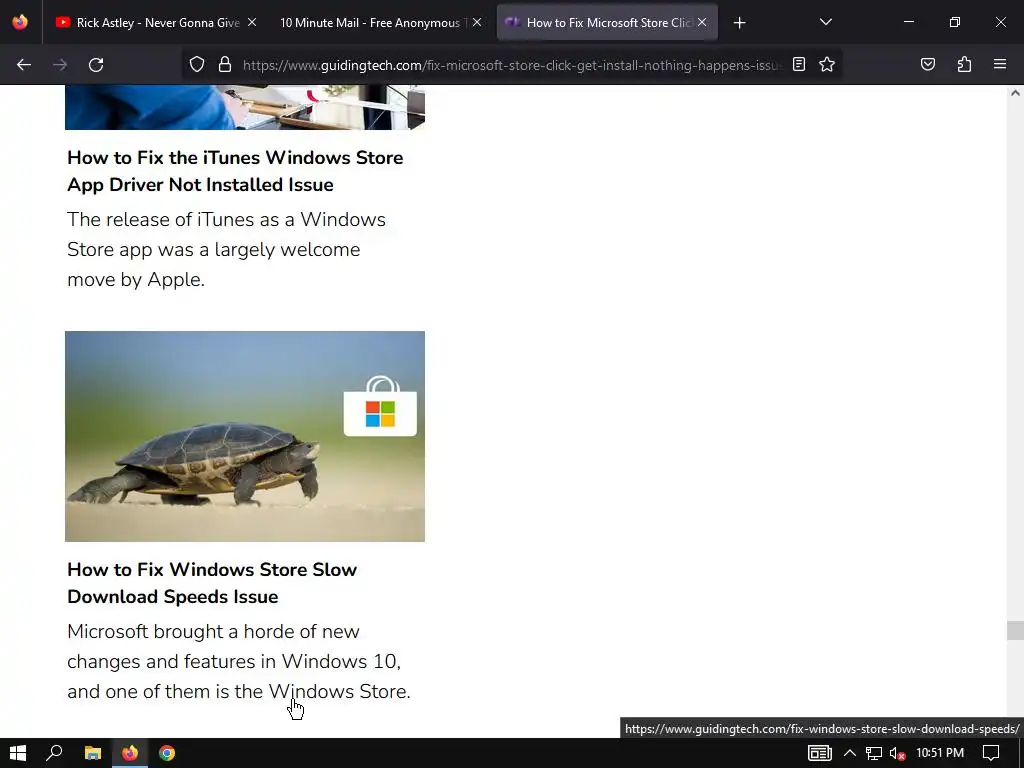
Task: Open the clock showing 10:51 PM
Action: click(x=940, y=753)
